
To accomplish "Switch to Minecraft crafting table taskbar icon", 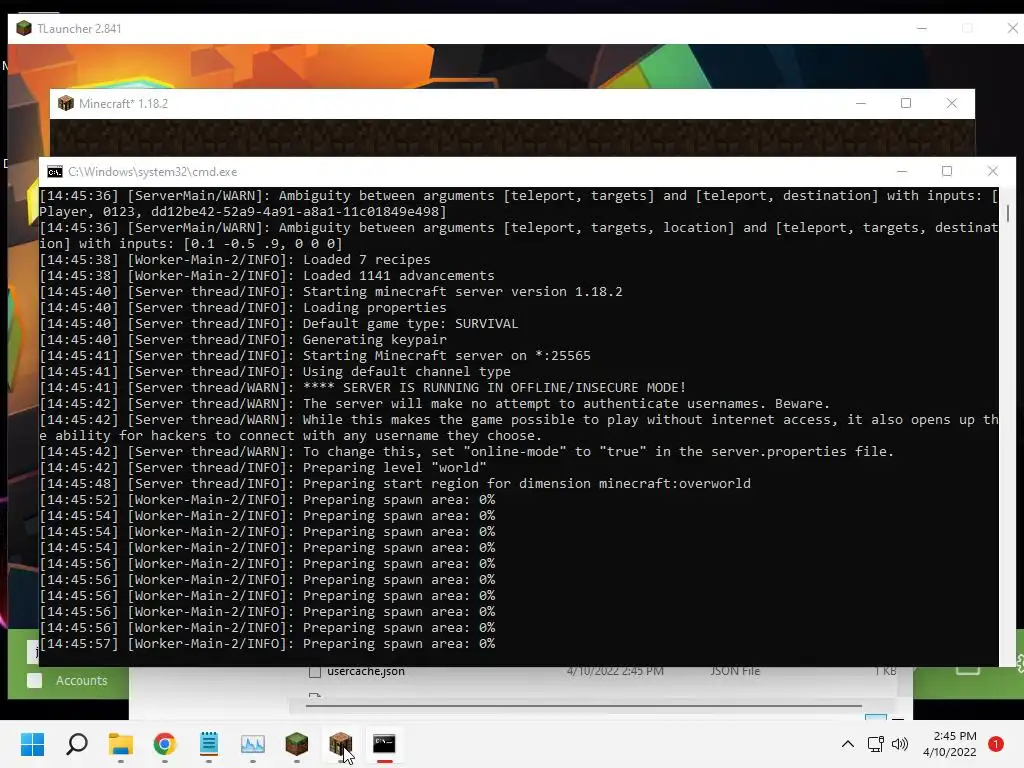I will point(340,744).
